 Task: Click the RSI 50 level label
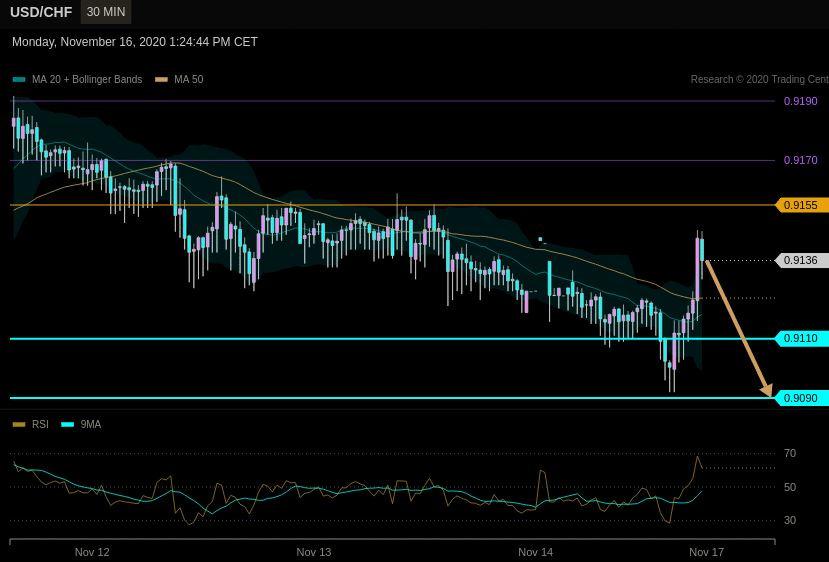click(790, 487)
